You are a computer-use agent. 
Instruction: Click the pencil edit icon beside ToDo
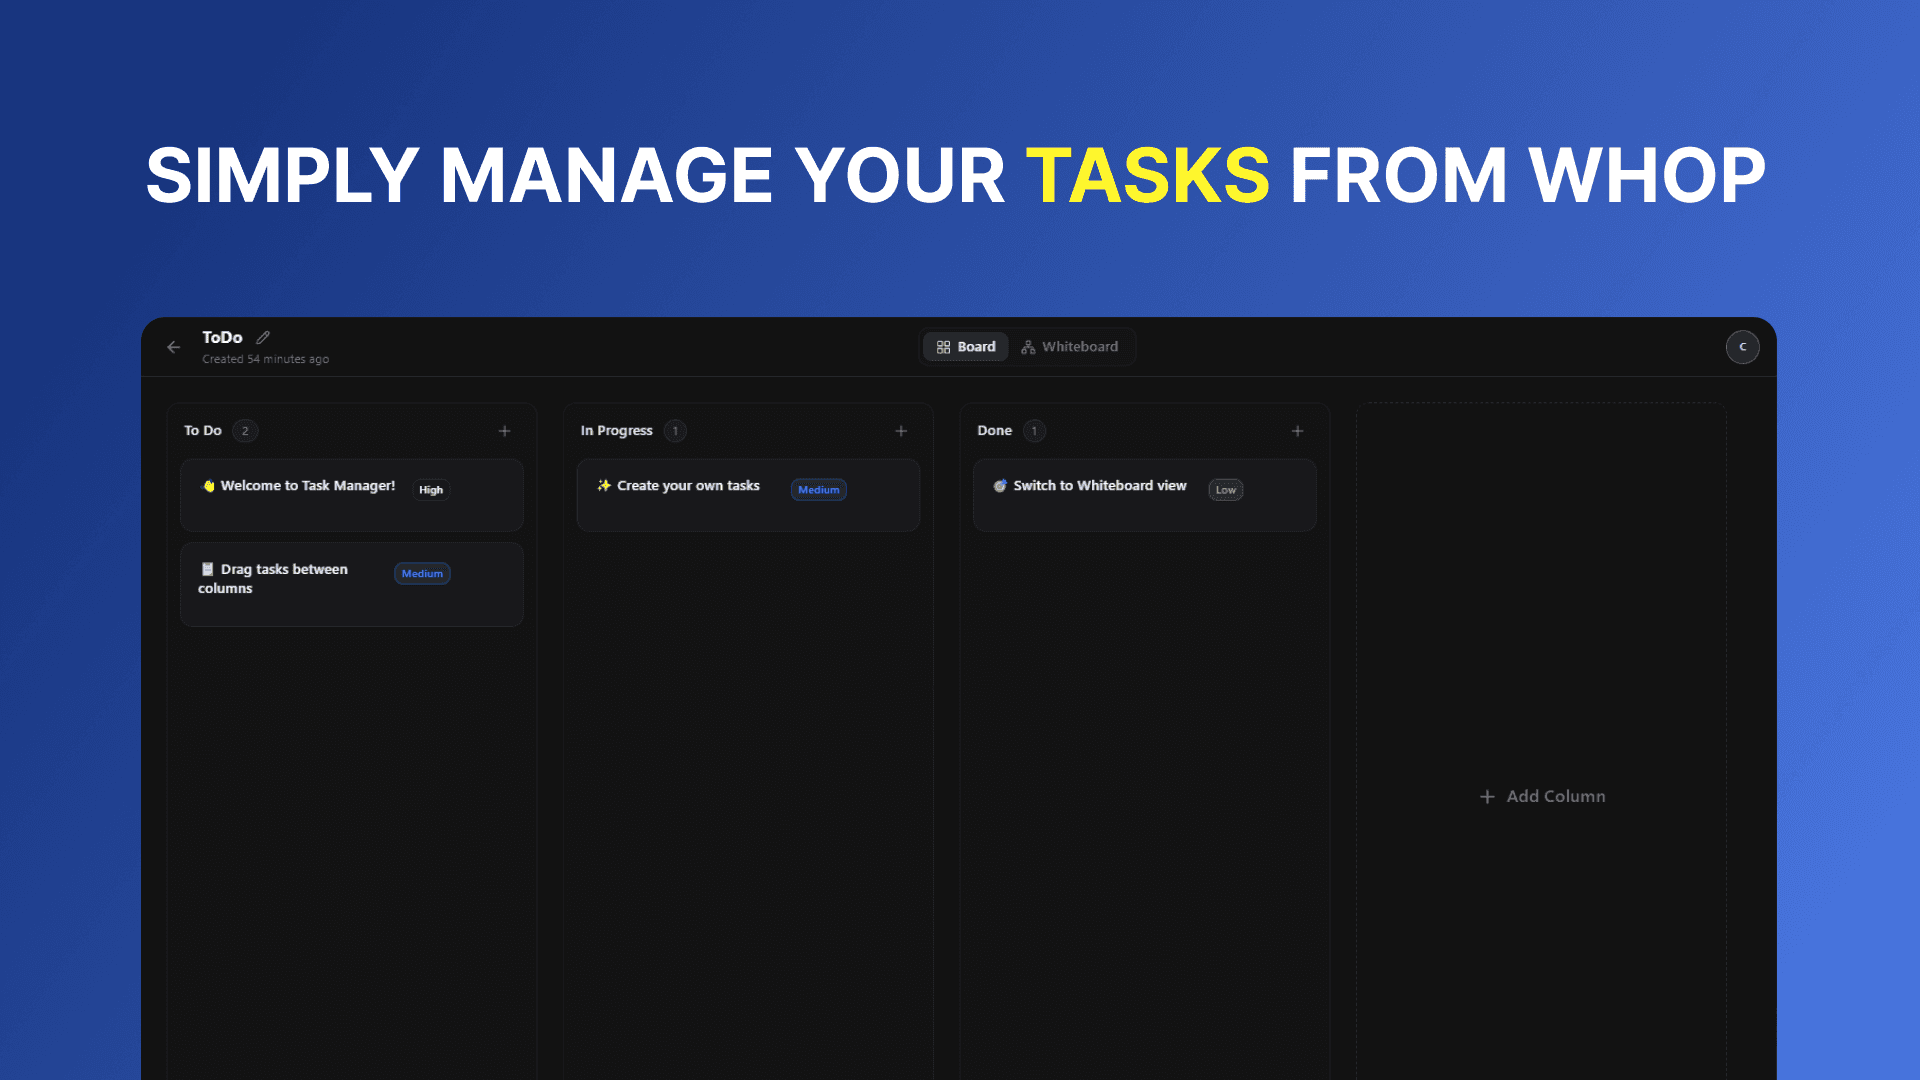point(263,337)
